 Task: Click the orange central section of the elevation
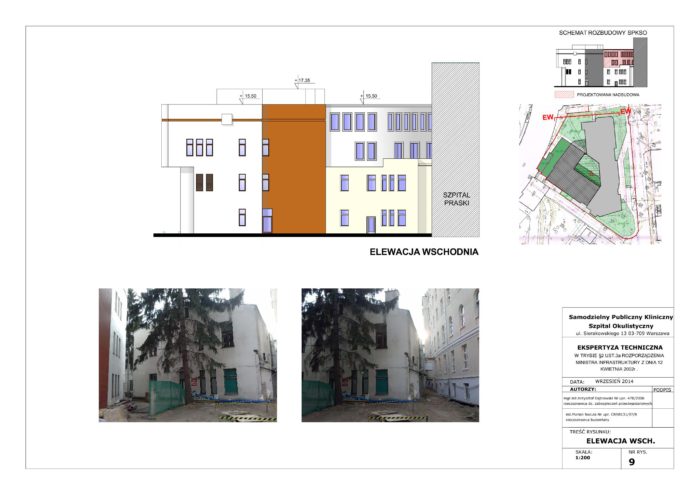(x=294, y=169)
